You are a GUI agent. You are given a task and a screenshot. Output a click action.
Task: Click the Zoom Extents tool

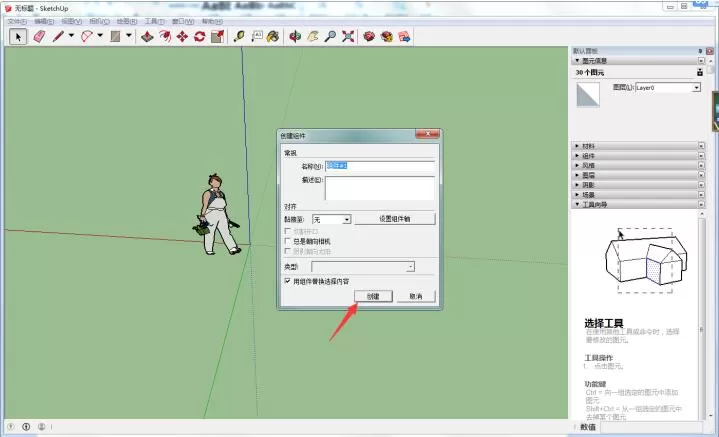click(x=348, y=37)
